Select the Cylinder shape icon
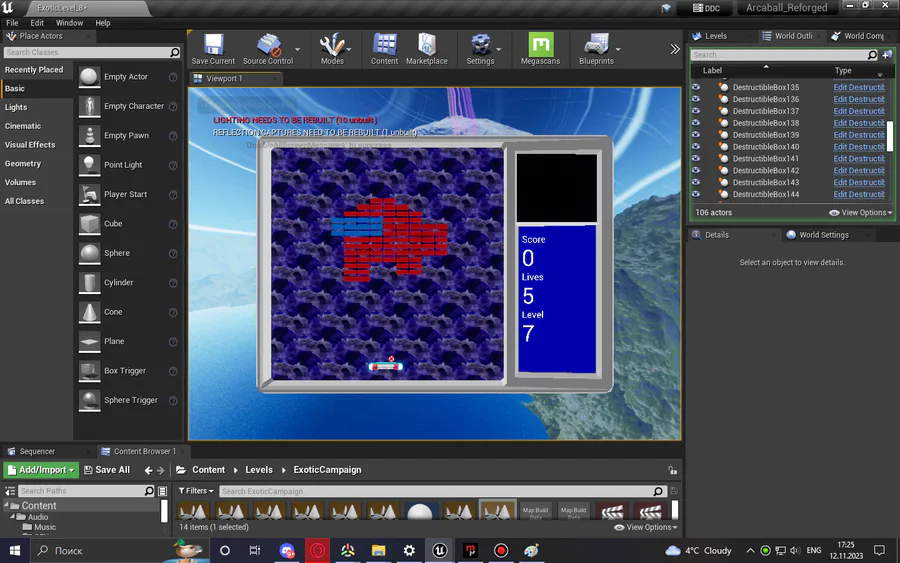 [89, 282]
